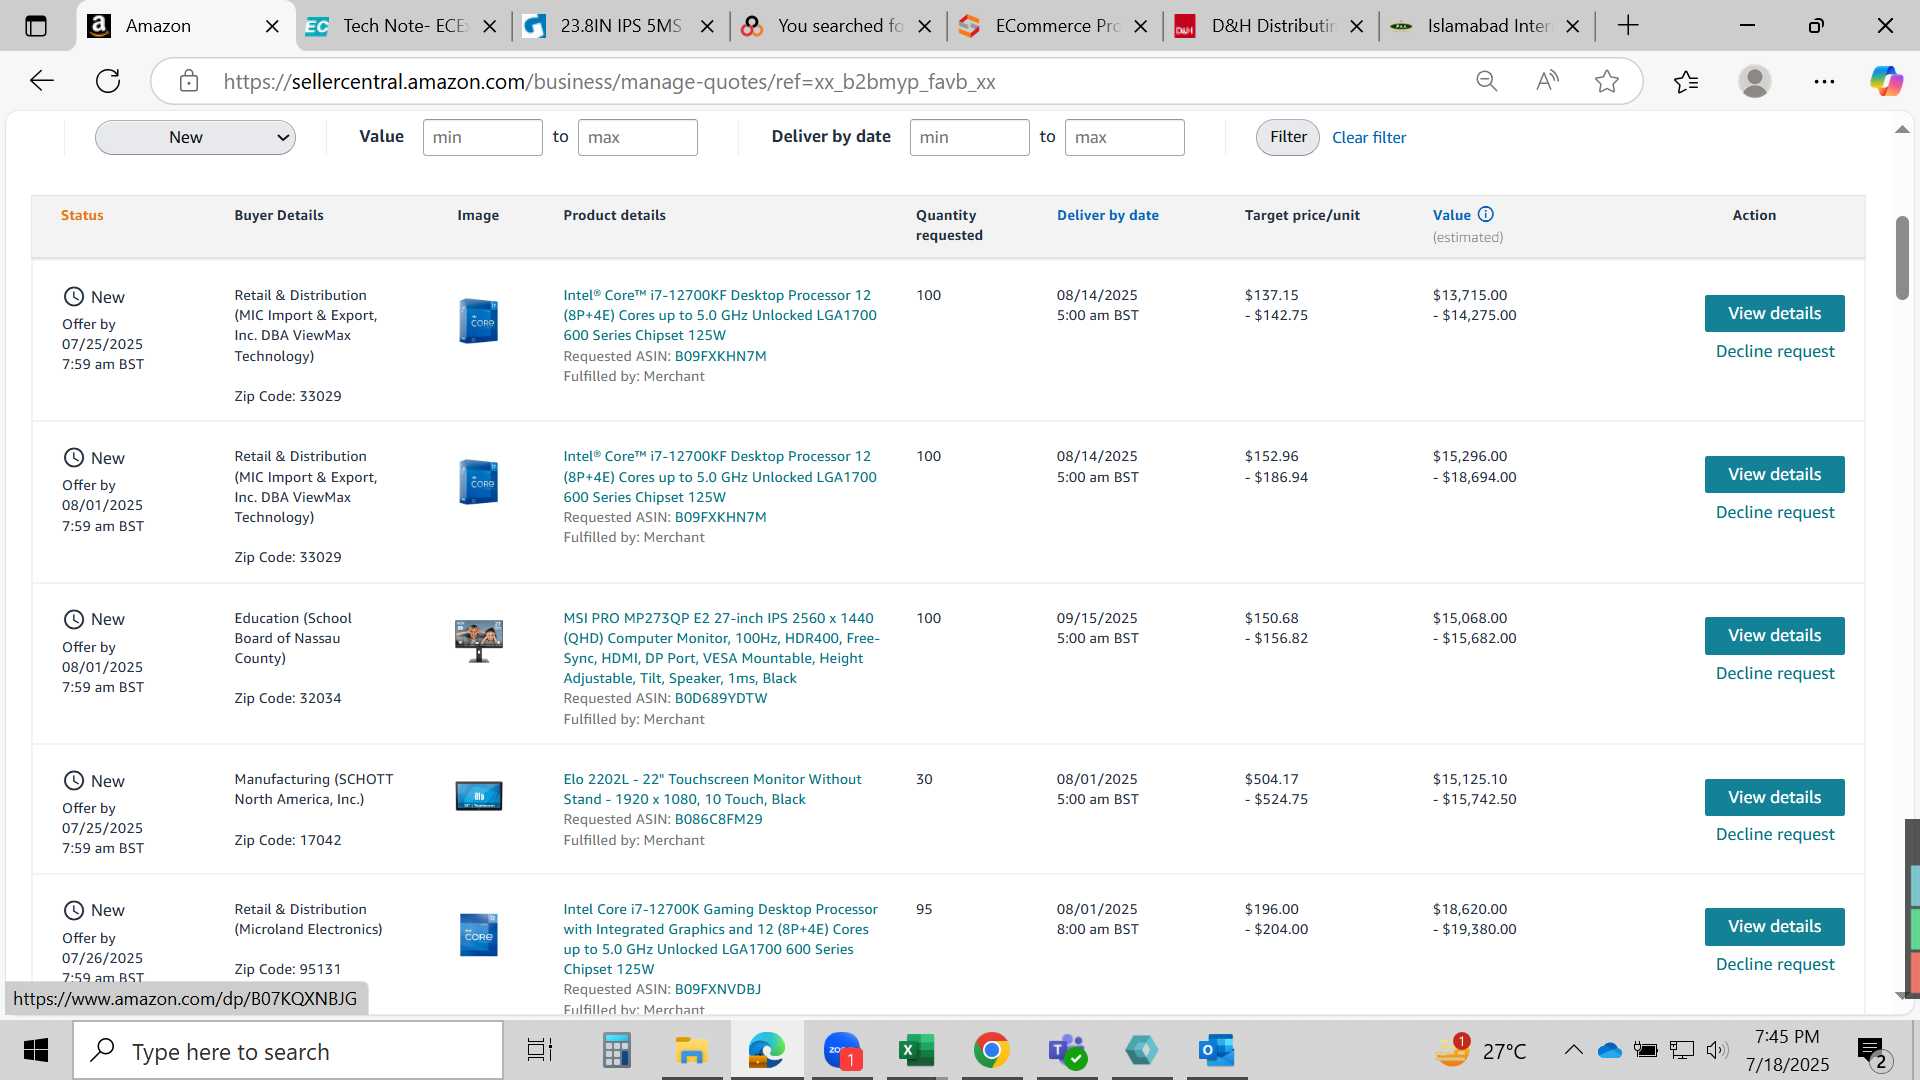Click the Filter button
Image resolution: width=1920 pixels, height=1080 pixels.
[1288, 137]
